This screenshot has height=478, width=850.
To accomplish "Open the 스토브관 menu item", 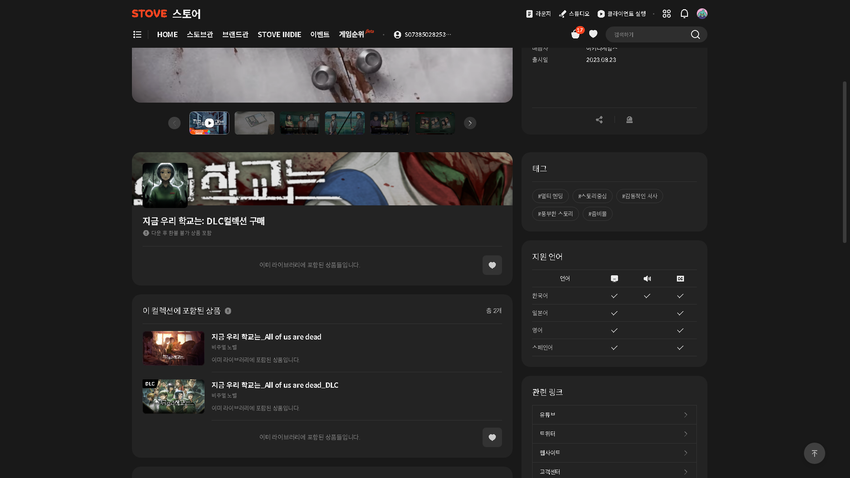I will (199, 34).
